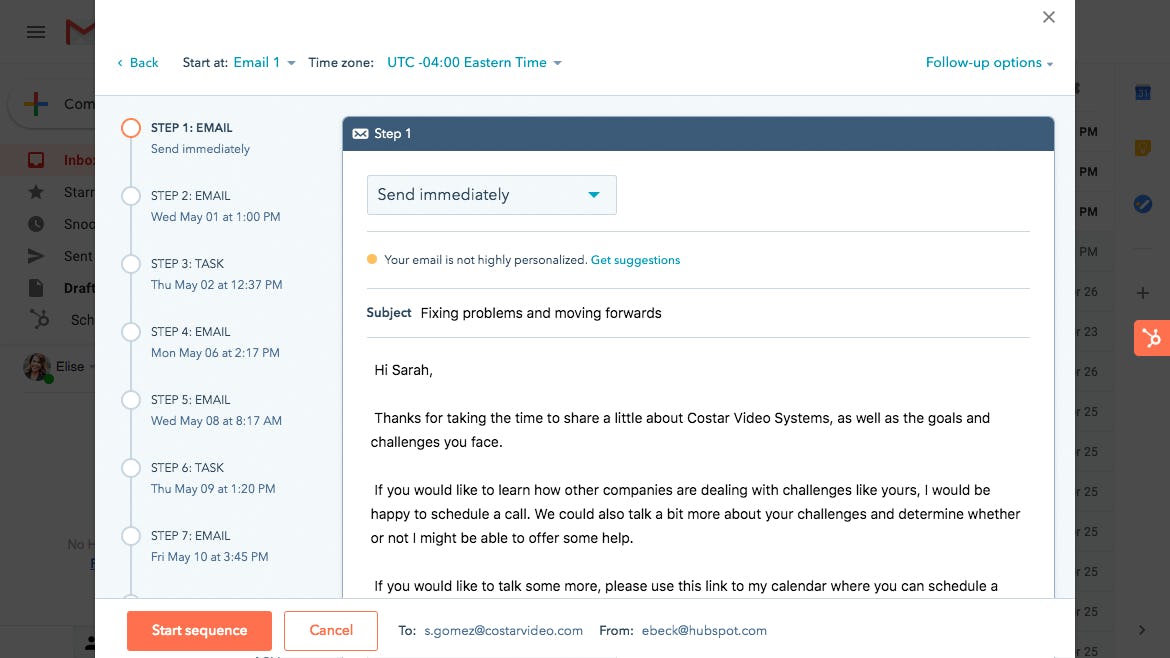The image size is (1170, 658).
Task: Select the Step 3 Task timeline circle
Action: coord(131,264)
